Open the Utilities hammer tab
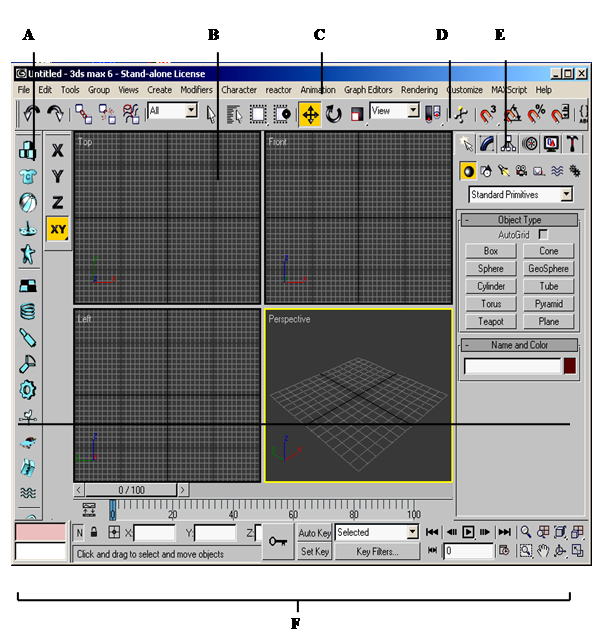This screenshot has height=642, width=596. [x=572, y=144]
